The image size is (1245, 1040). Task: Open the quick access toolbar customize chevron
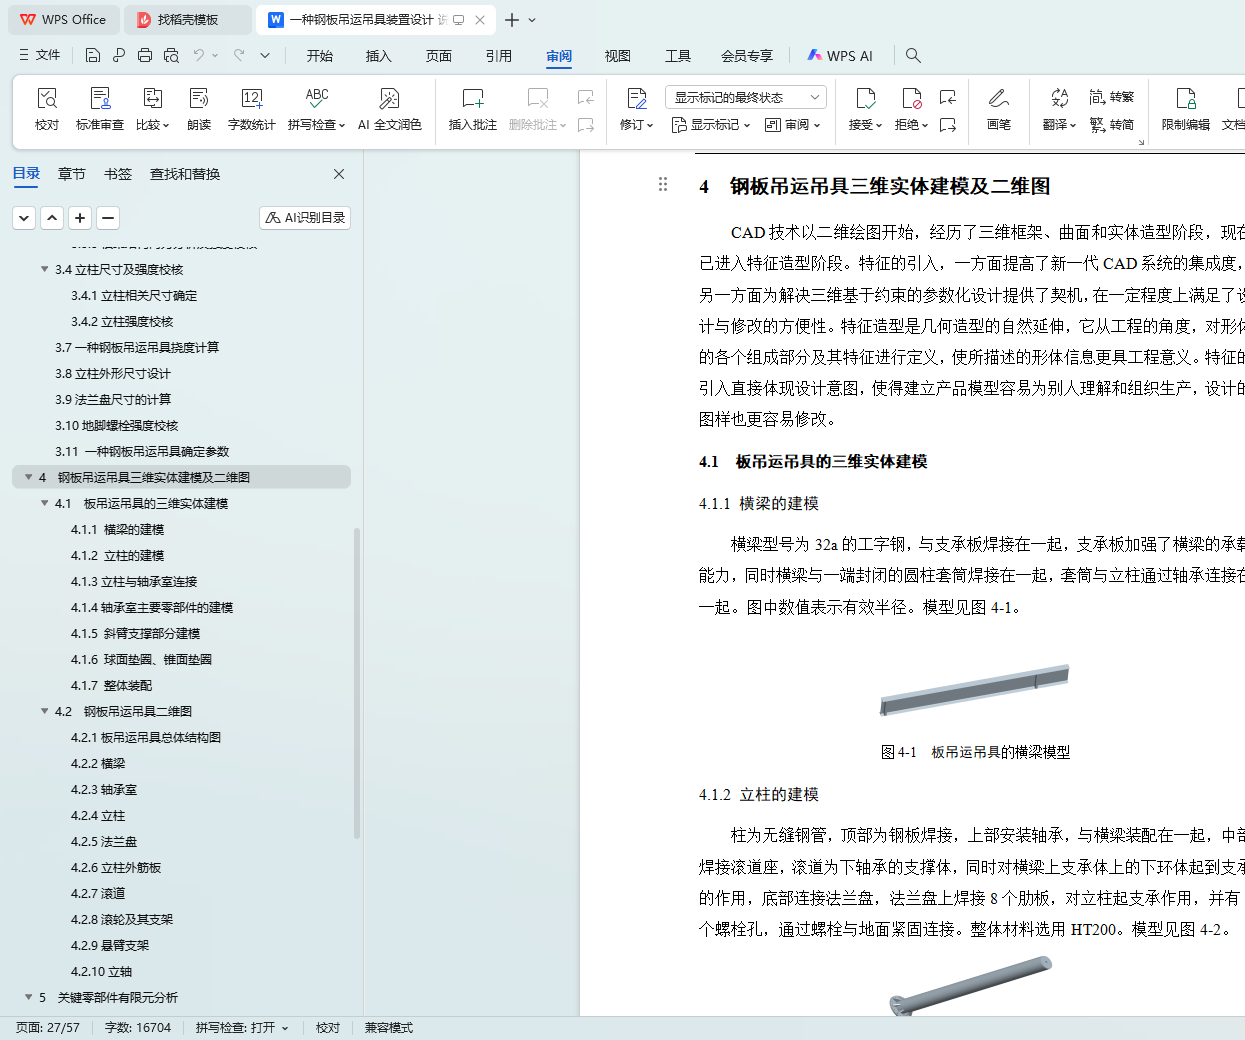click(265, 55)
